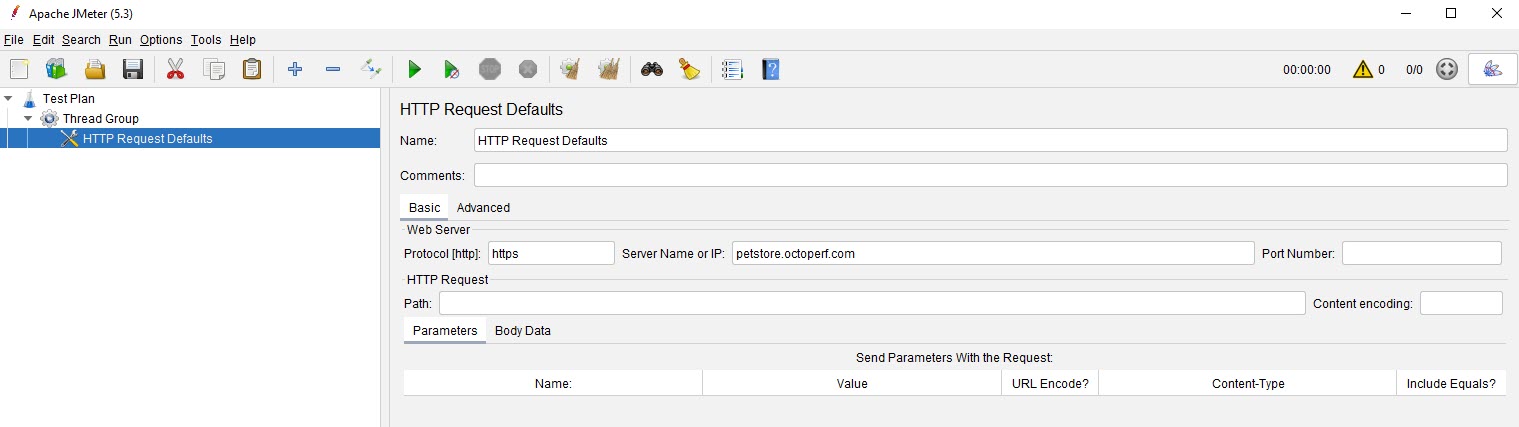Click the Reset Search brush icon
The width and height of the screenshot is (1519, 427).
tap(690, 69)
